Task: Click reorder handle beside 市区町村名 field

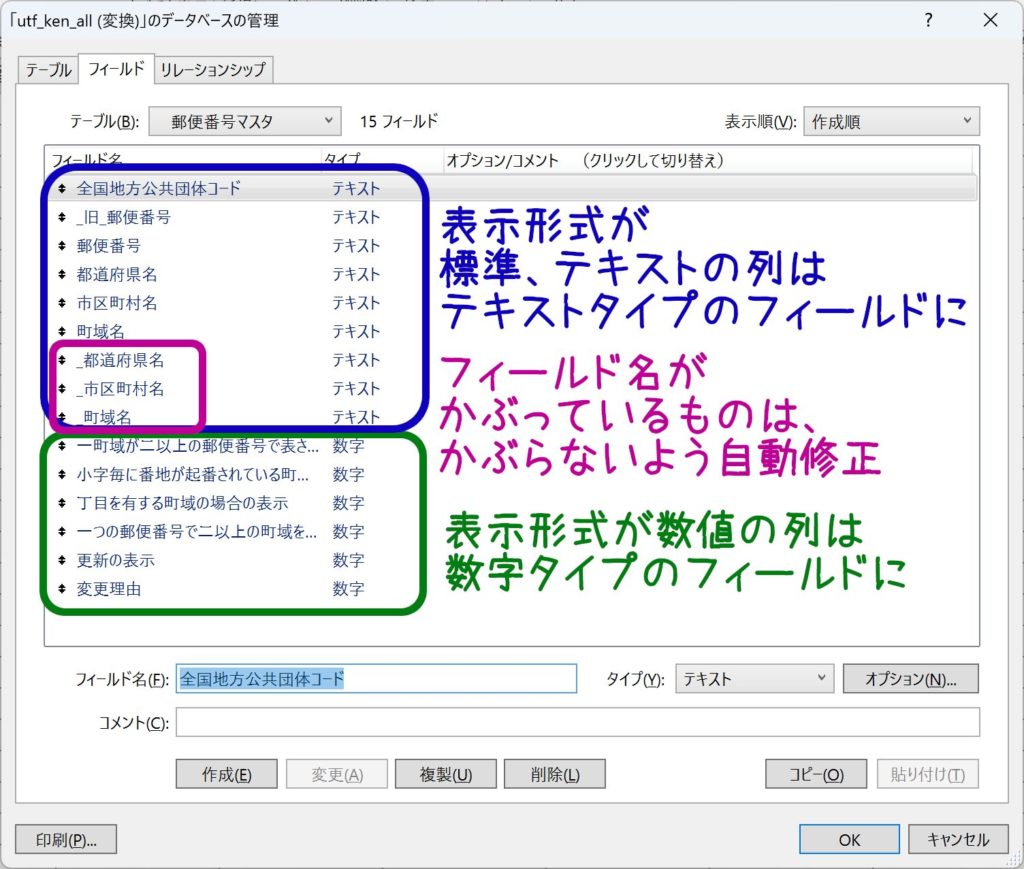Action: 63,303
